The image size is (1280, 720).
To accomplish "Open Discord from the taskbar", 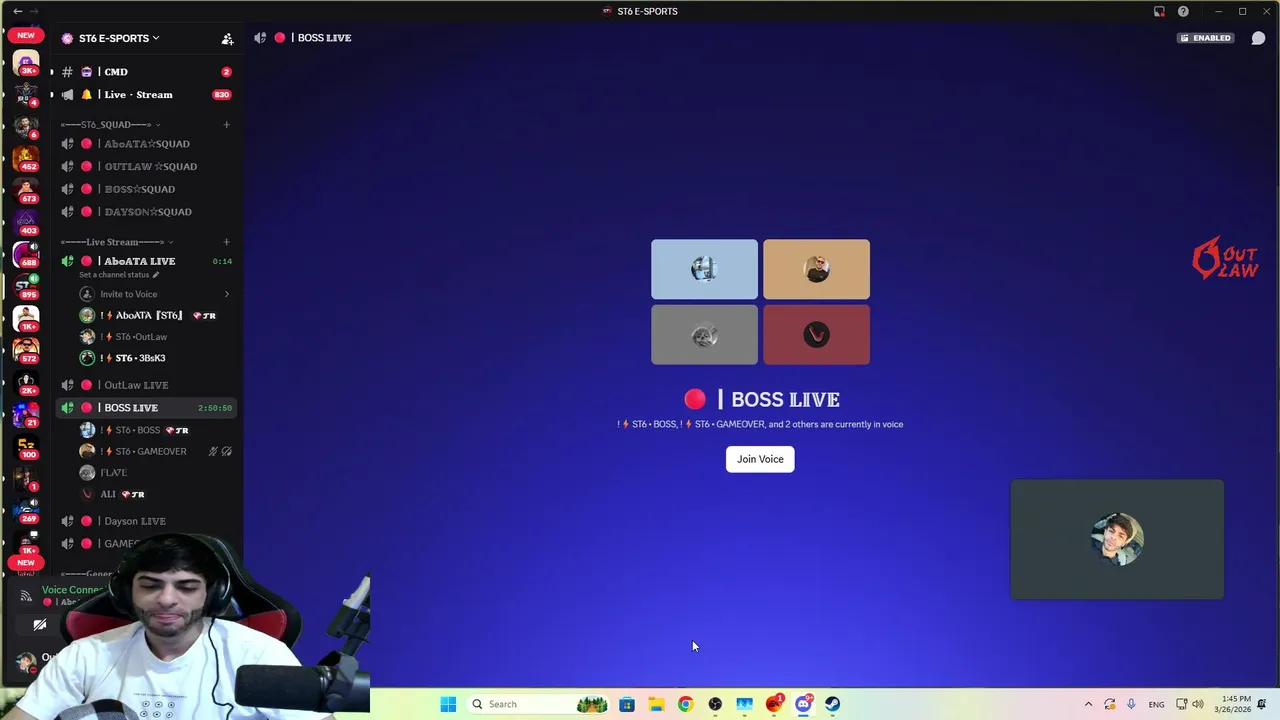I will [803, 704].
